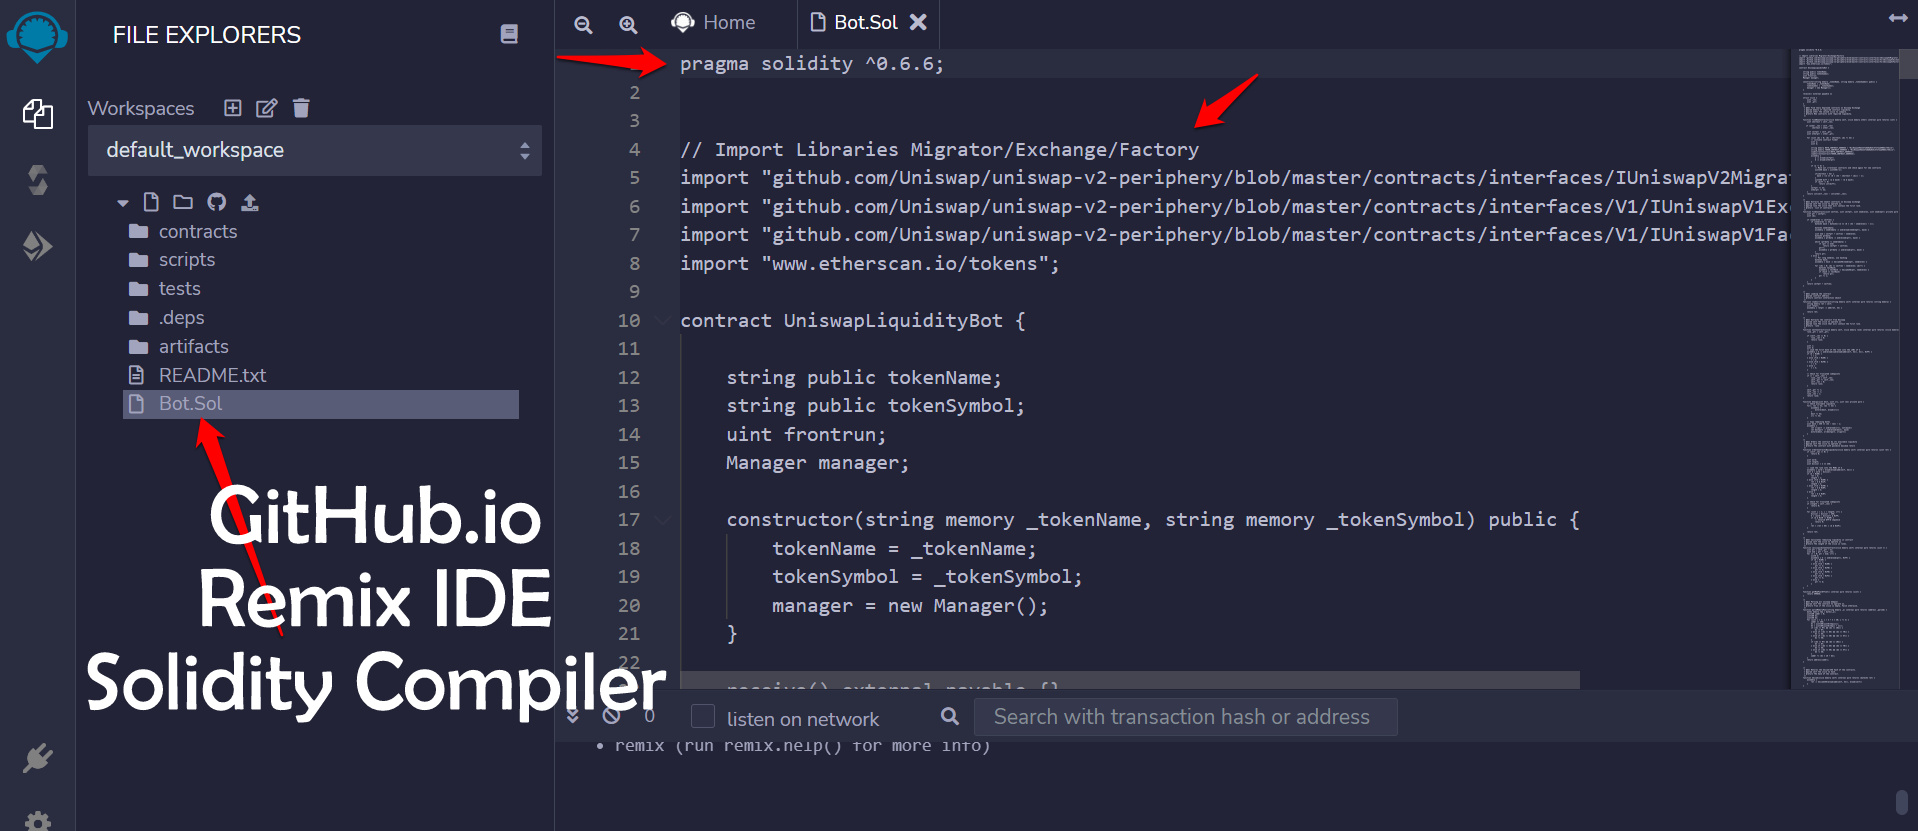Click 'Manager manager;' code line
The height and width of the screenshot is (831, 1918).
pos(817,463)
